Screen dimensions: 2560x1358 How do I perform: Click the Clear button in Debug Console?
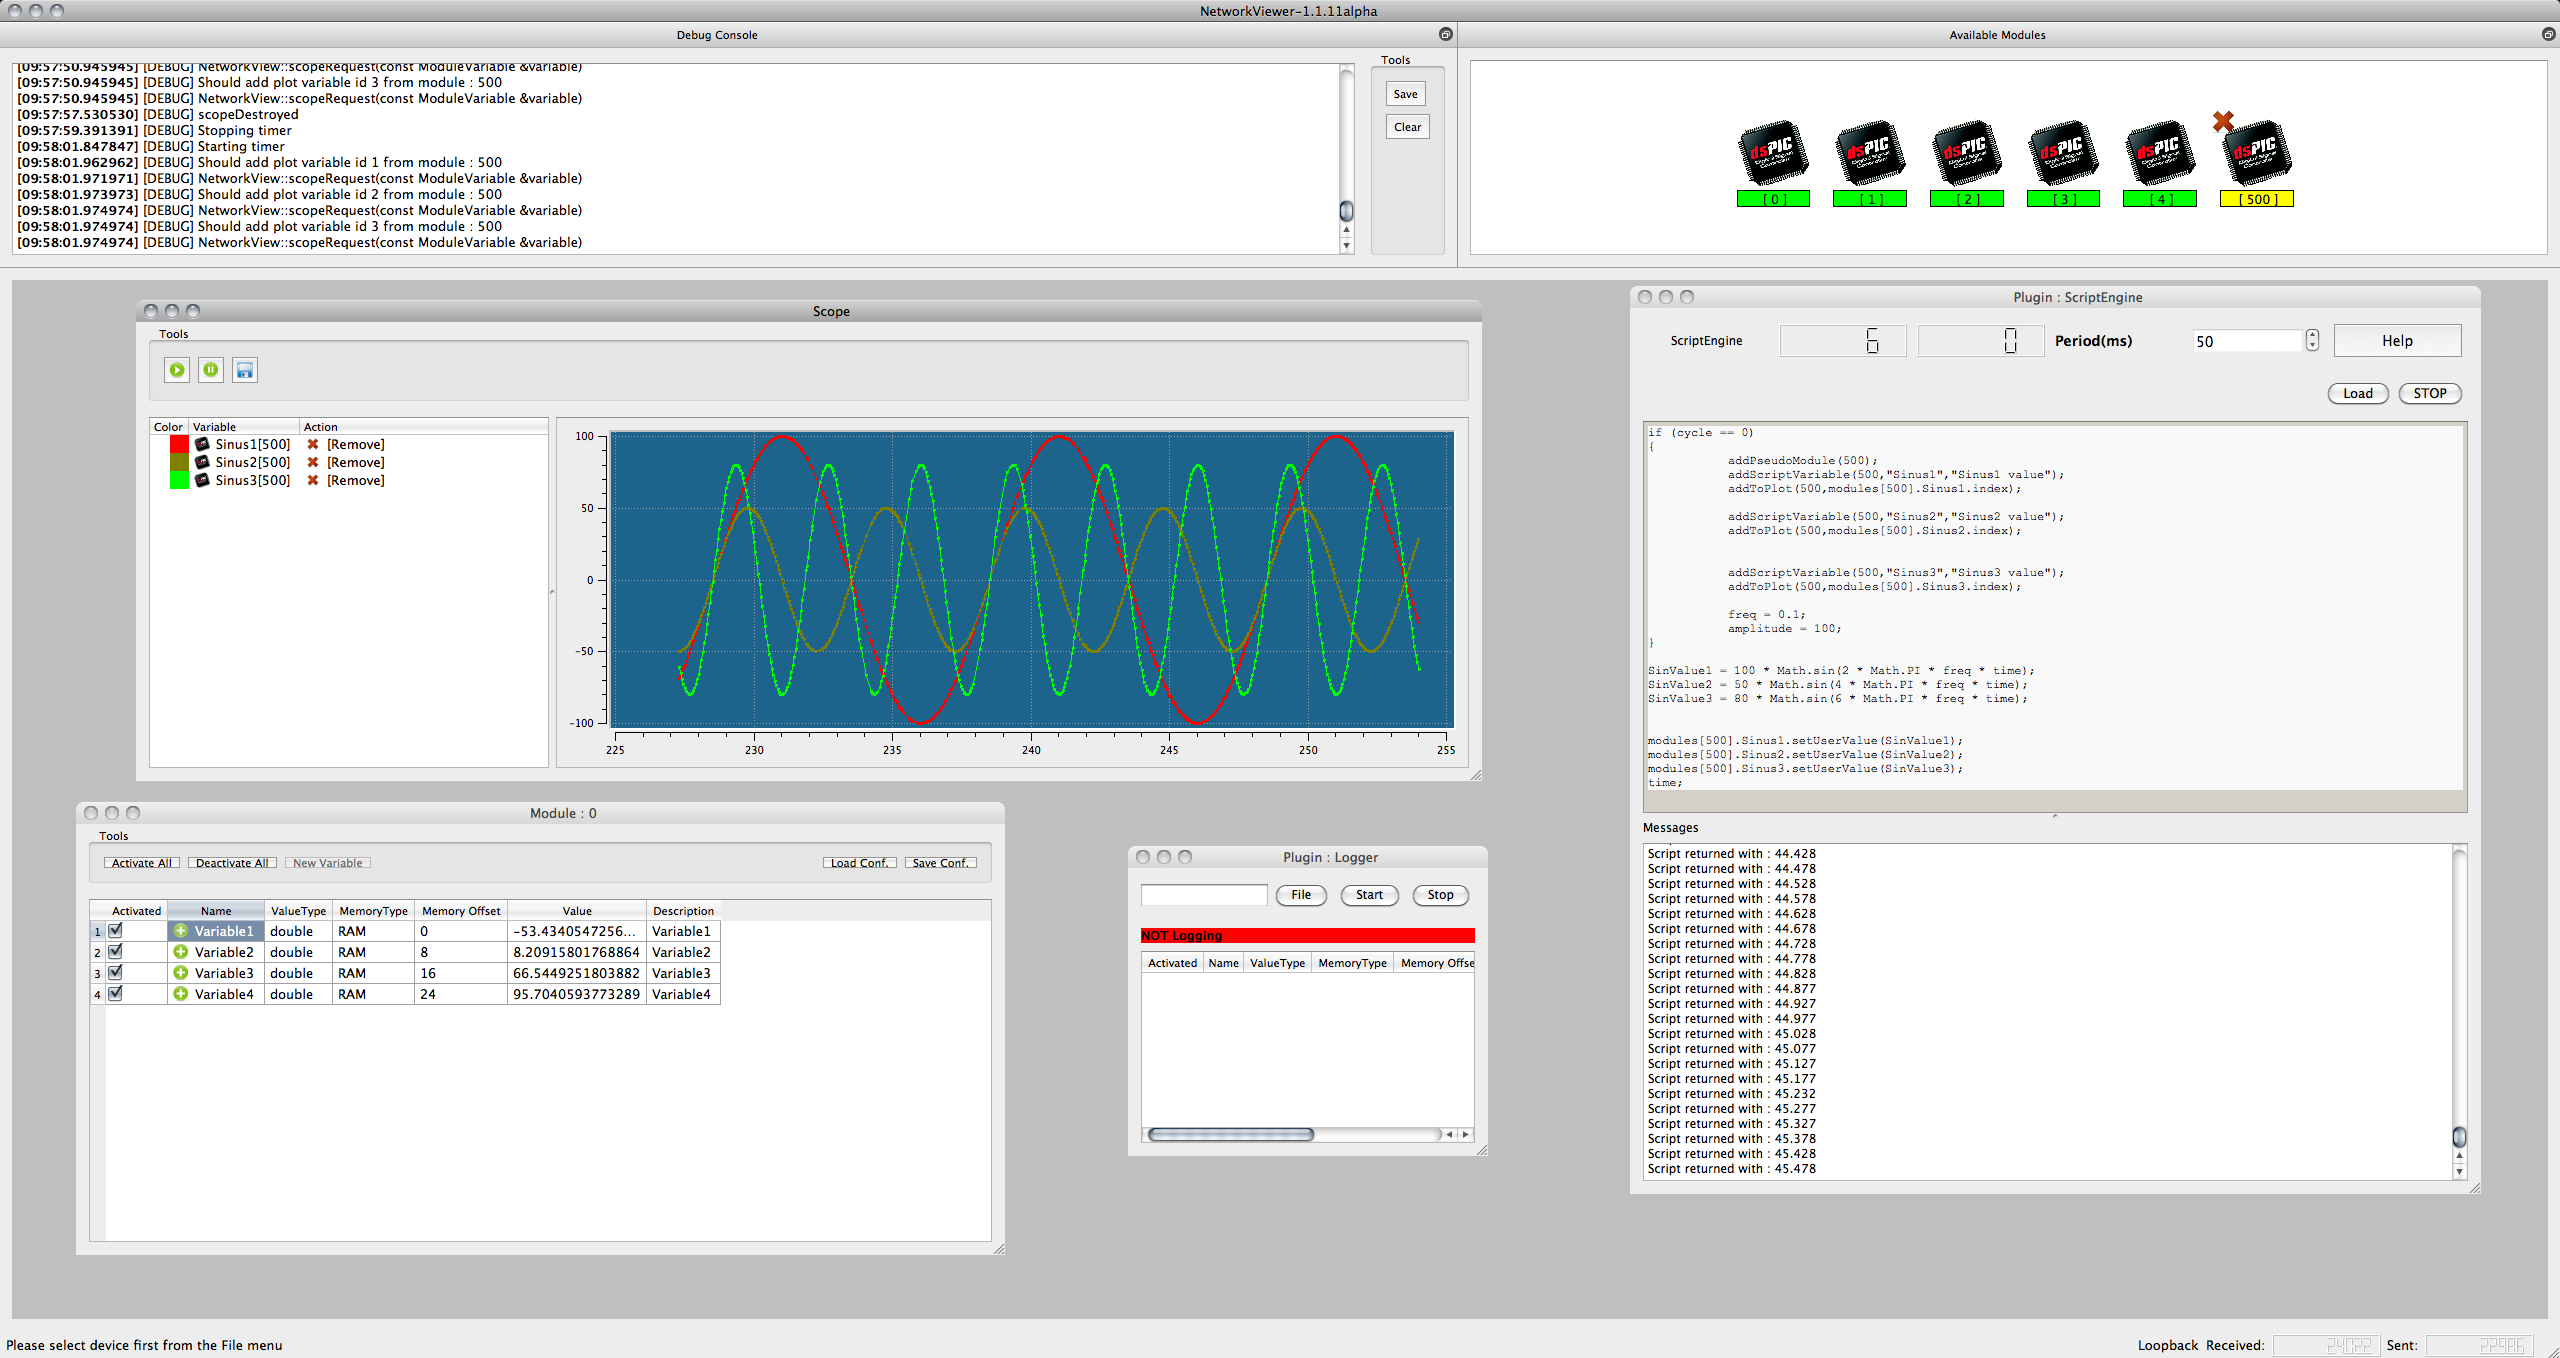pyautogui.click(x=1407, y=127)
